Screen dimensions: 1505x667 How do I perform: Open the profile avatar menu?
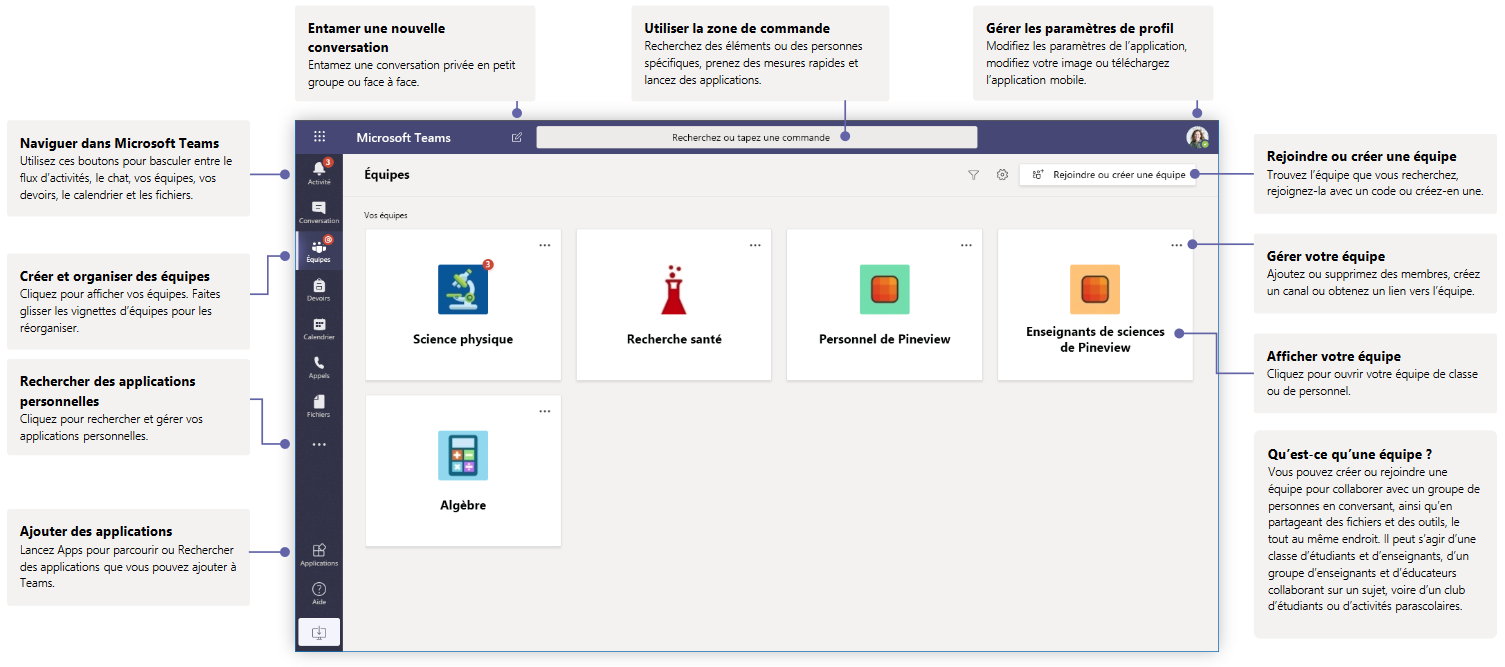[x=1197, y=138]
